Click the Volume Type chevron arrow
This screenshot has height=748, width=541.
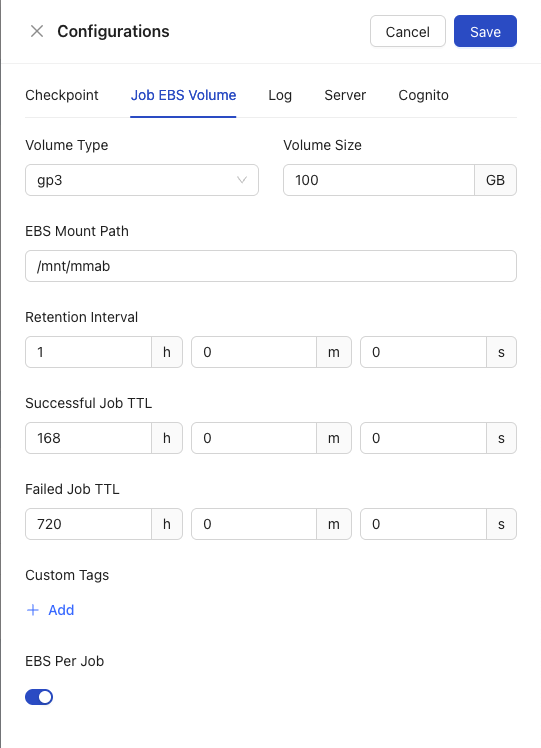[242, 180]
